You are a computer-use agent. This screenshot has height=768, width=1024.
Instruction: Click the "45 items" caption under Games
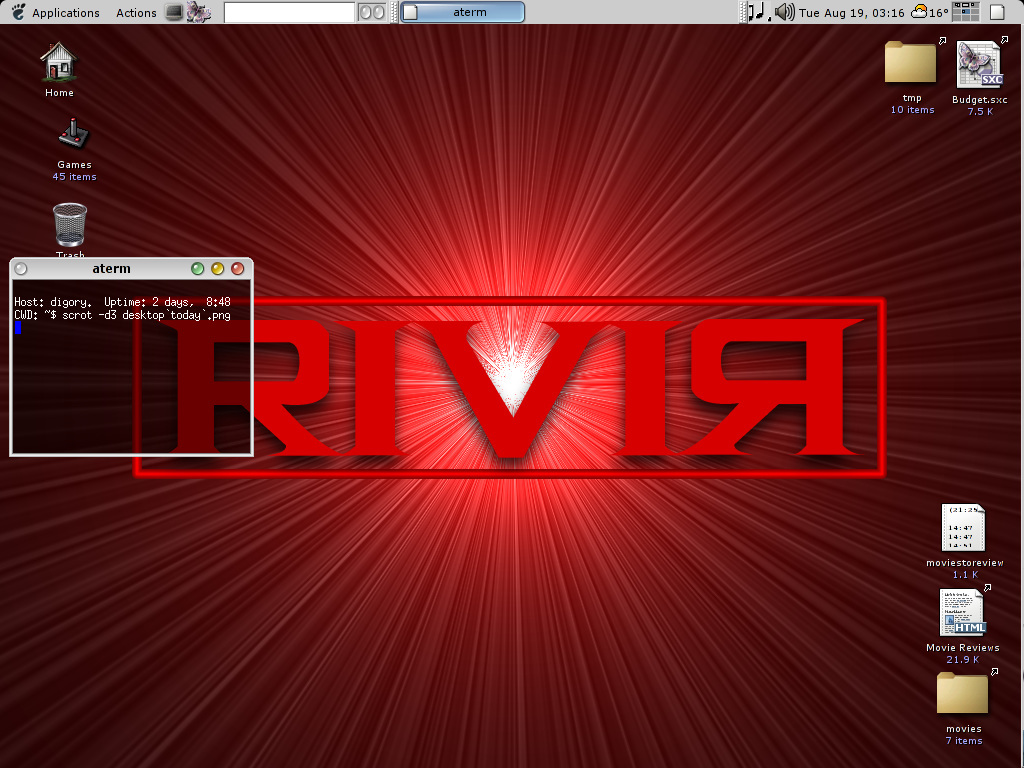(x=74, y=177)
